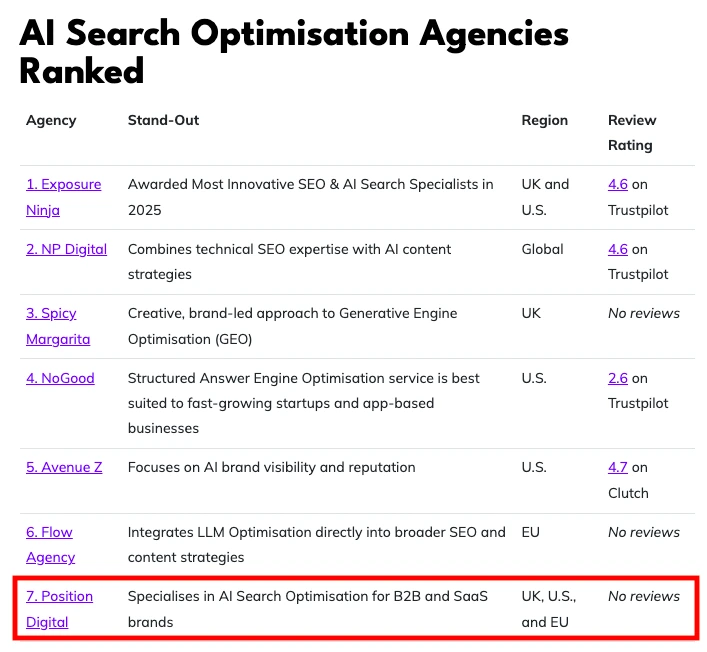
Task: Open Avenue Z's 4.7 Clutch rating link
Action: click(618, 467)
